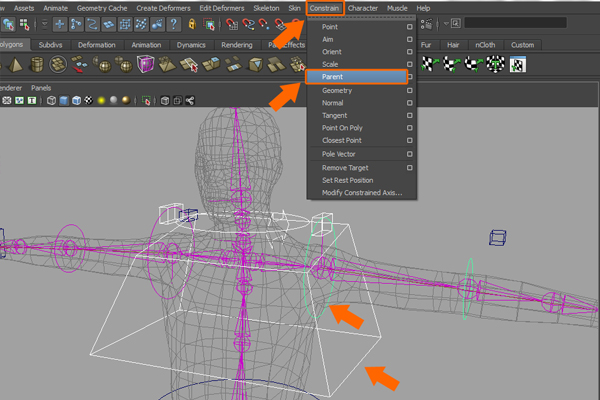The height and width of the screenshot is (400, 600).
Task: Click the highlight selection mode icon
Action: (x=209, y=24)
